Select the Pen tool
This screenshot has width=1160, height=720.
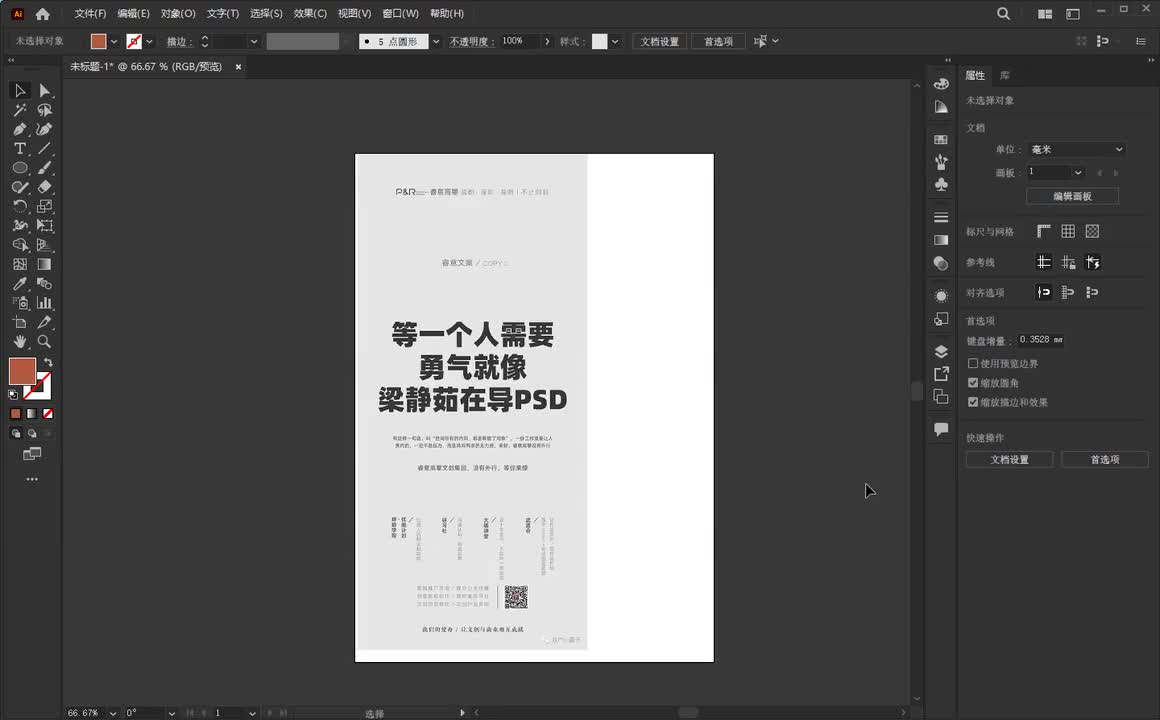(x=20, y=129)
